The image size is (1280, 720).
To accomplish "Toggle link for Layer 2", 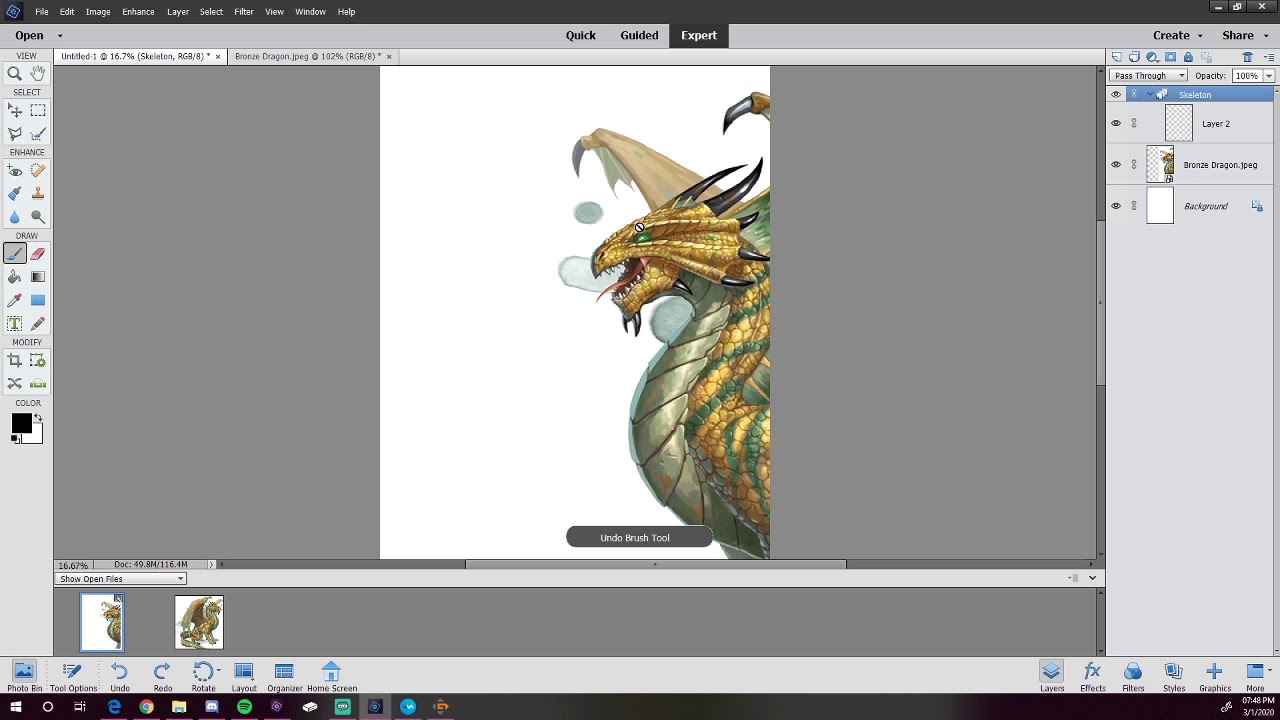I will (x=1134, y=124).
